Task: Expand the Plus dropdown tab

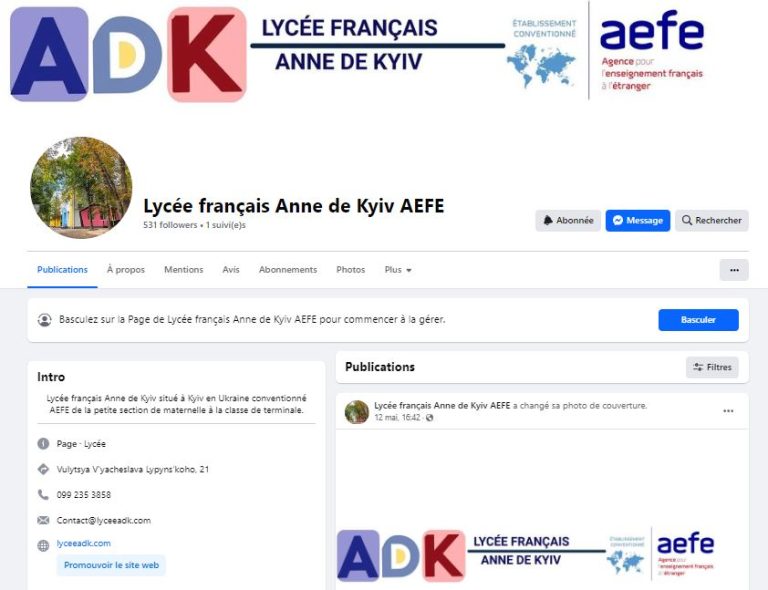Action: (x=398, y=270)
